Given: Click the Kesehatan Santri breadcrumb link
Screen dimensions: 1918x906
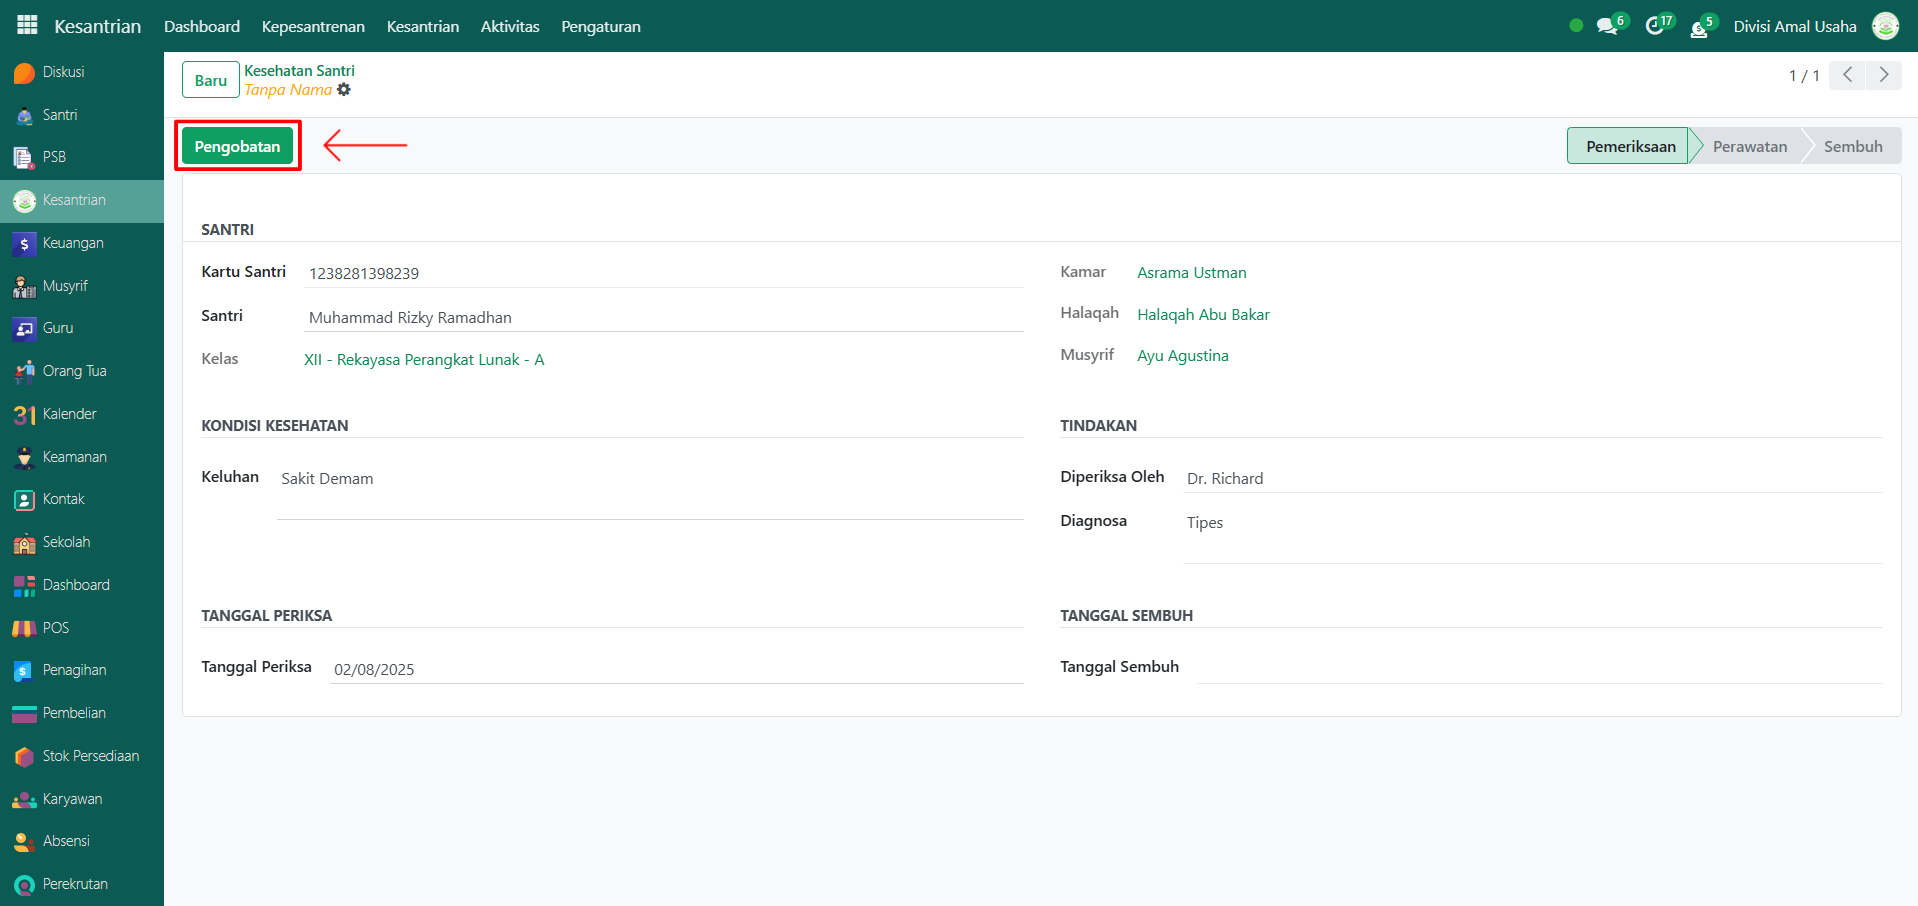Looking at the screenshot, I should point(299,71).
